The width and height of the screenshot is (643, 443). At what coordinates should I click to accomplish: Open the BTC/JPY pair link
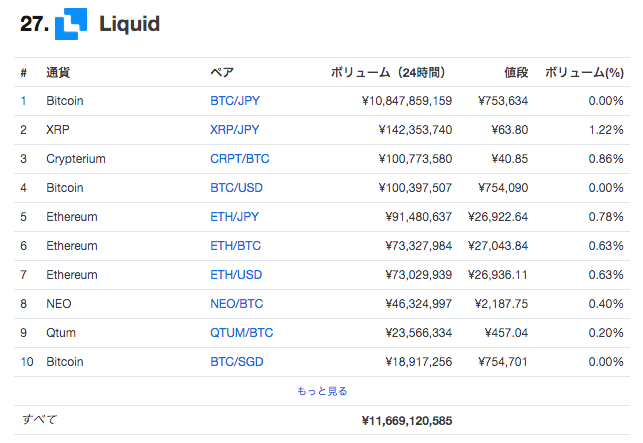(235, 100)
